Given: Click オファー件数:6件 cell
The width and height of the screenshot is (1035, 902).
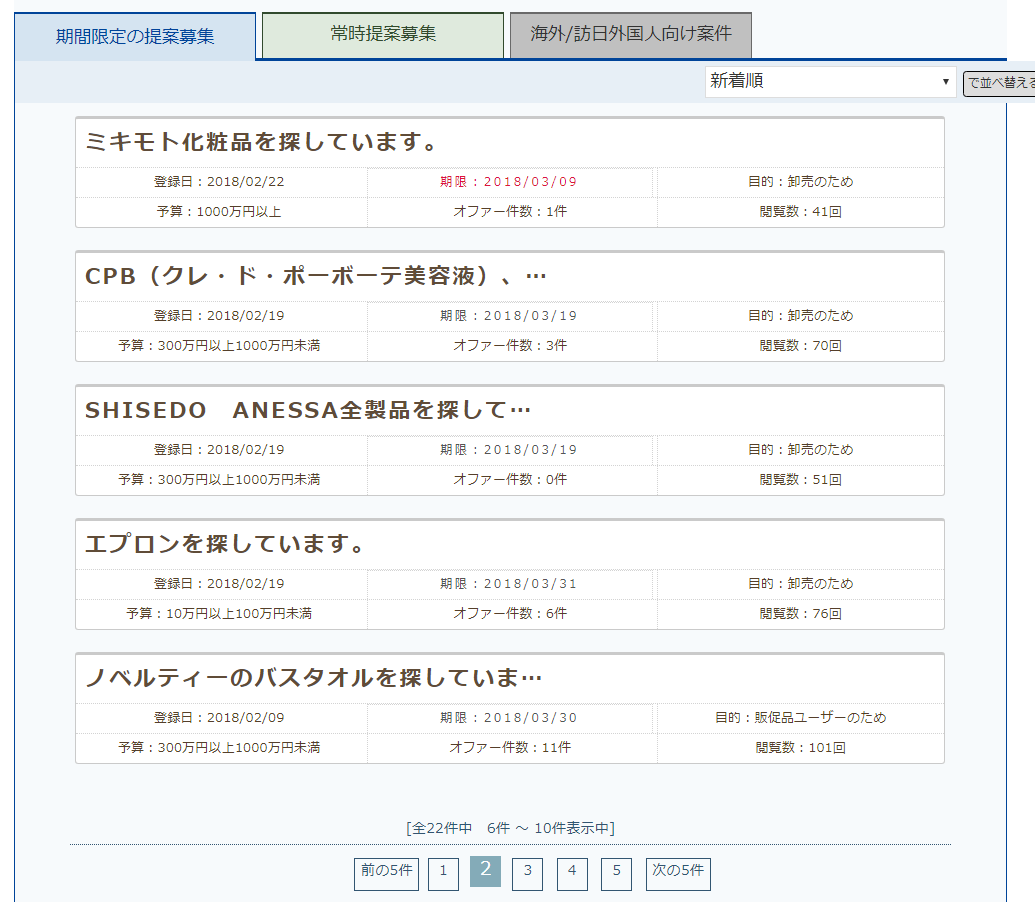Looking at the screenshot, I should point(510,614).
